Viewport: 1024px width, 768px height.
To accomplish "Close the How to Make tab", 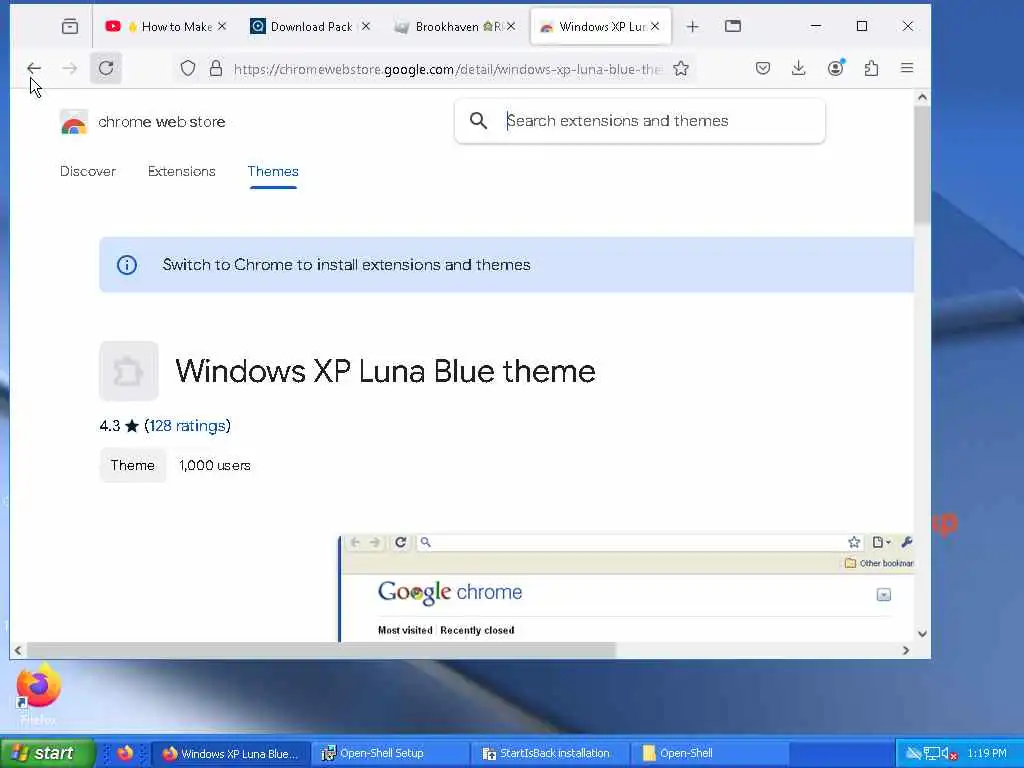I will 222,26.
